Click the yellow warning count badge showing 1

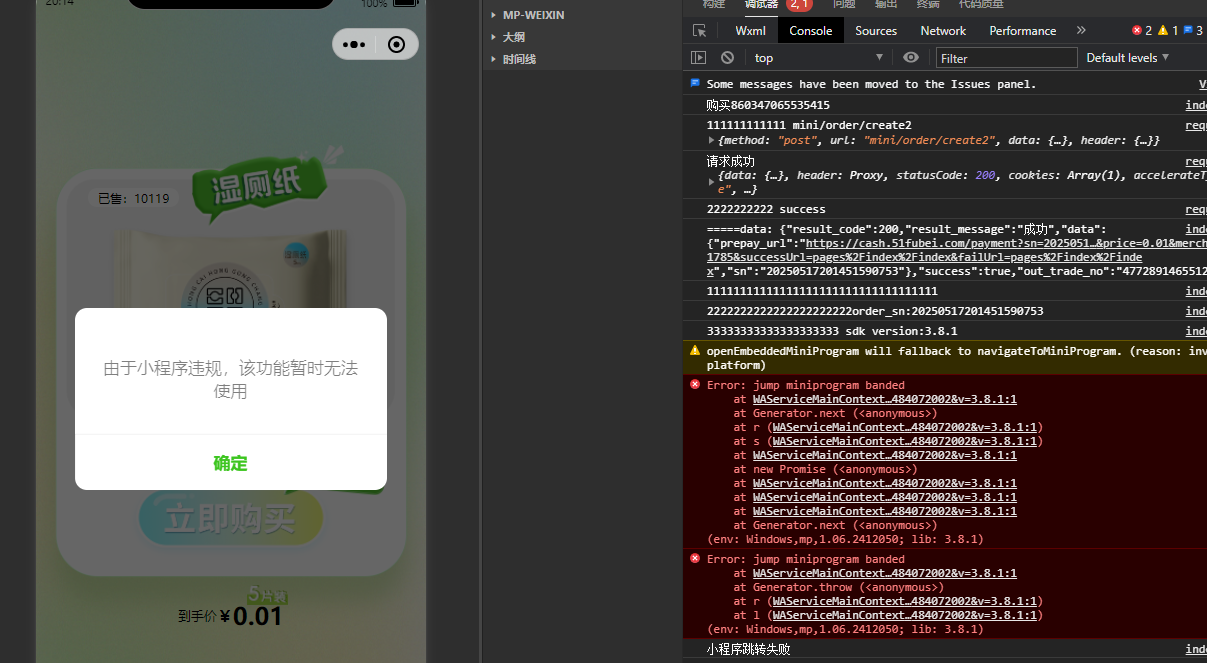pos(1168,31)
